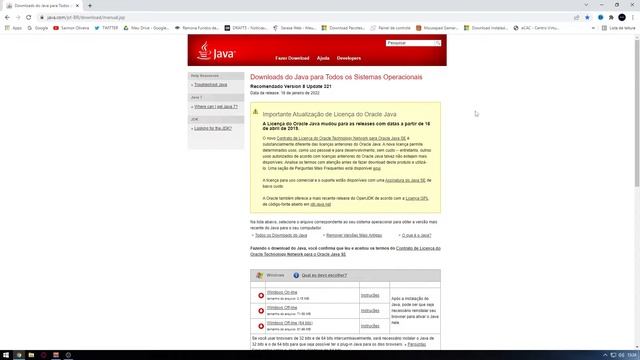Select the Downloads do Java browser tab
The height and width of the screenshot is (360, 640).
pyautogui.click(x=42, y=6)
